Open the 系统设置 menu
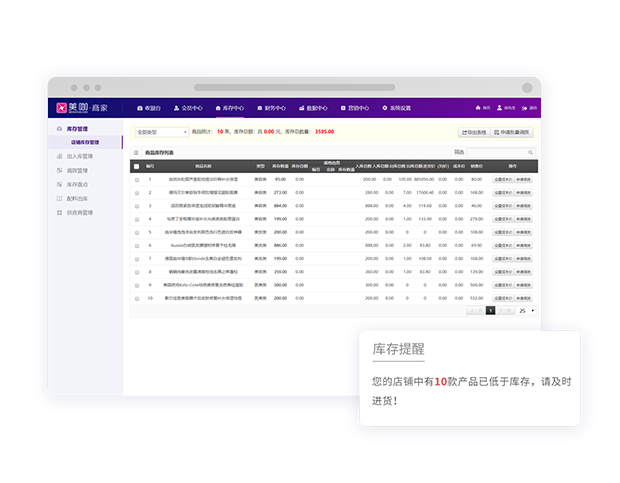Screen dimensions: 620x483 [x=396, y=107]
